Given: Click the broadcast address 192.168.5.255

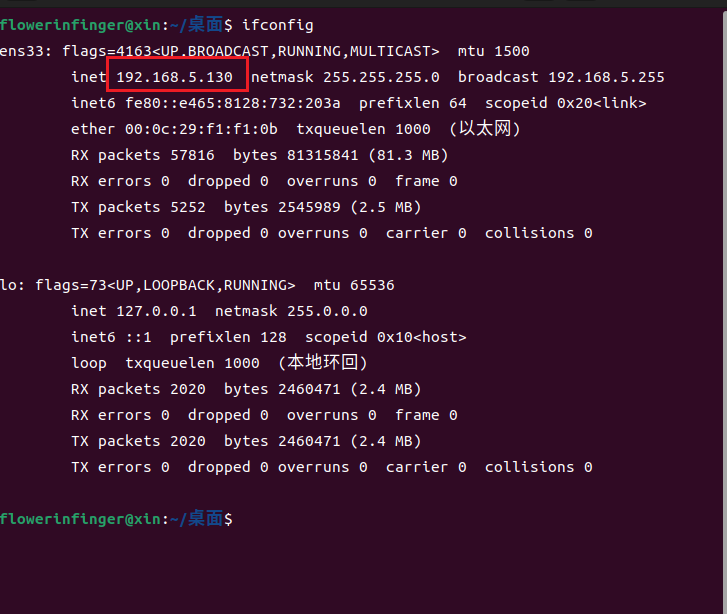Looking at the screenshot, I should coord(606,77).
